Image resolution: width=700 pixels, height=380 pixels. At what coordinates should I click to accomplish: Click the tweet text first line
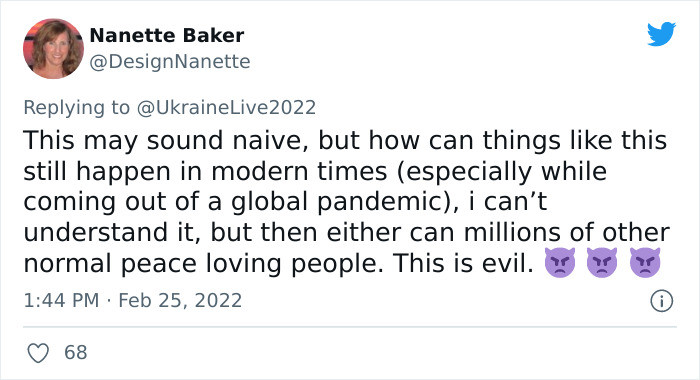345,140
